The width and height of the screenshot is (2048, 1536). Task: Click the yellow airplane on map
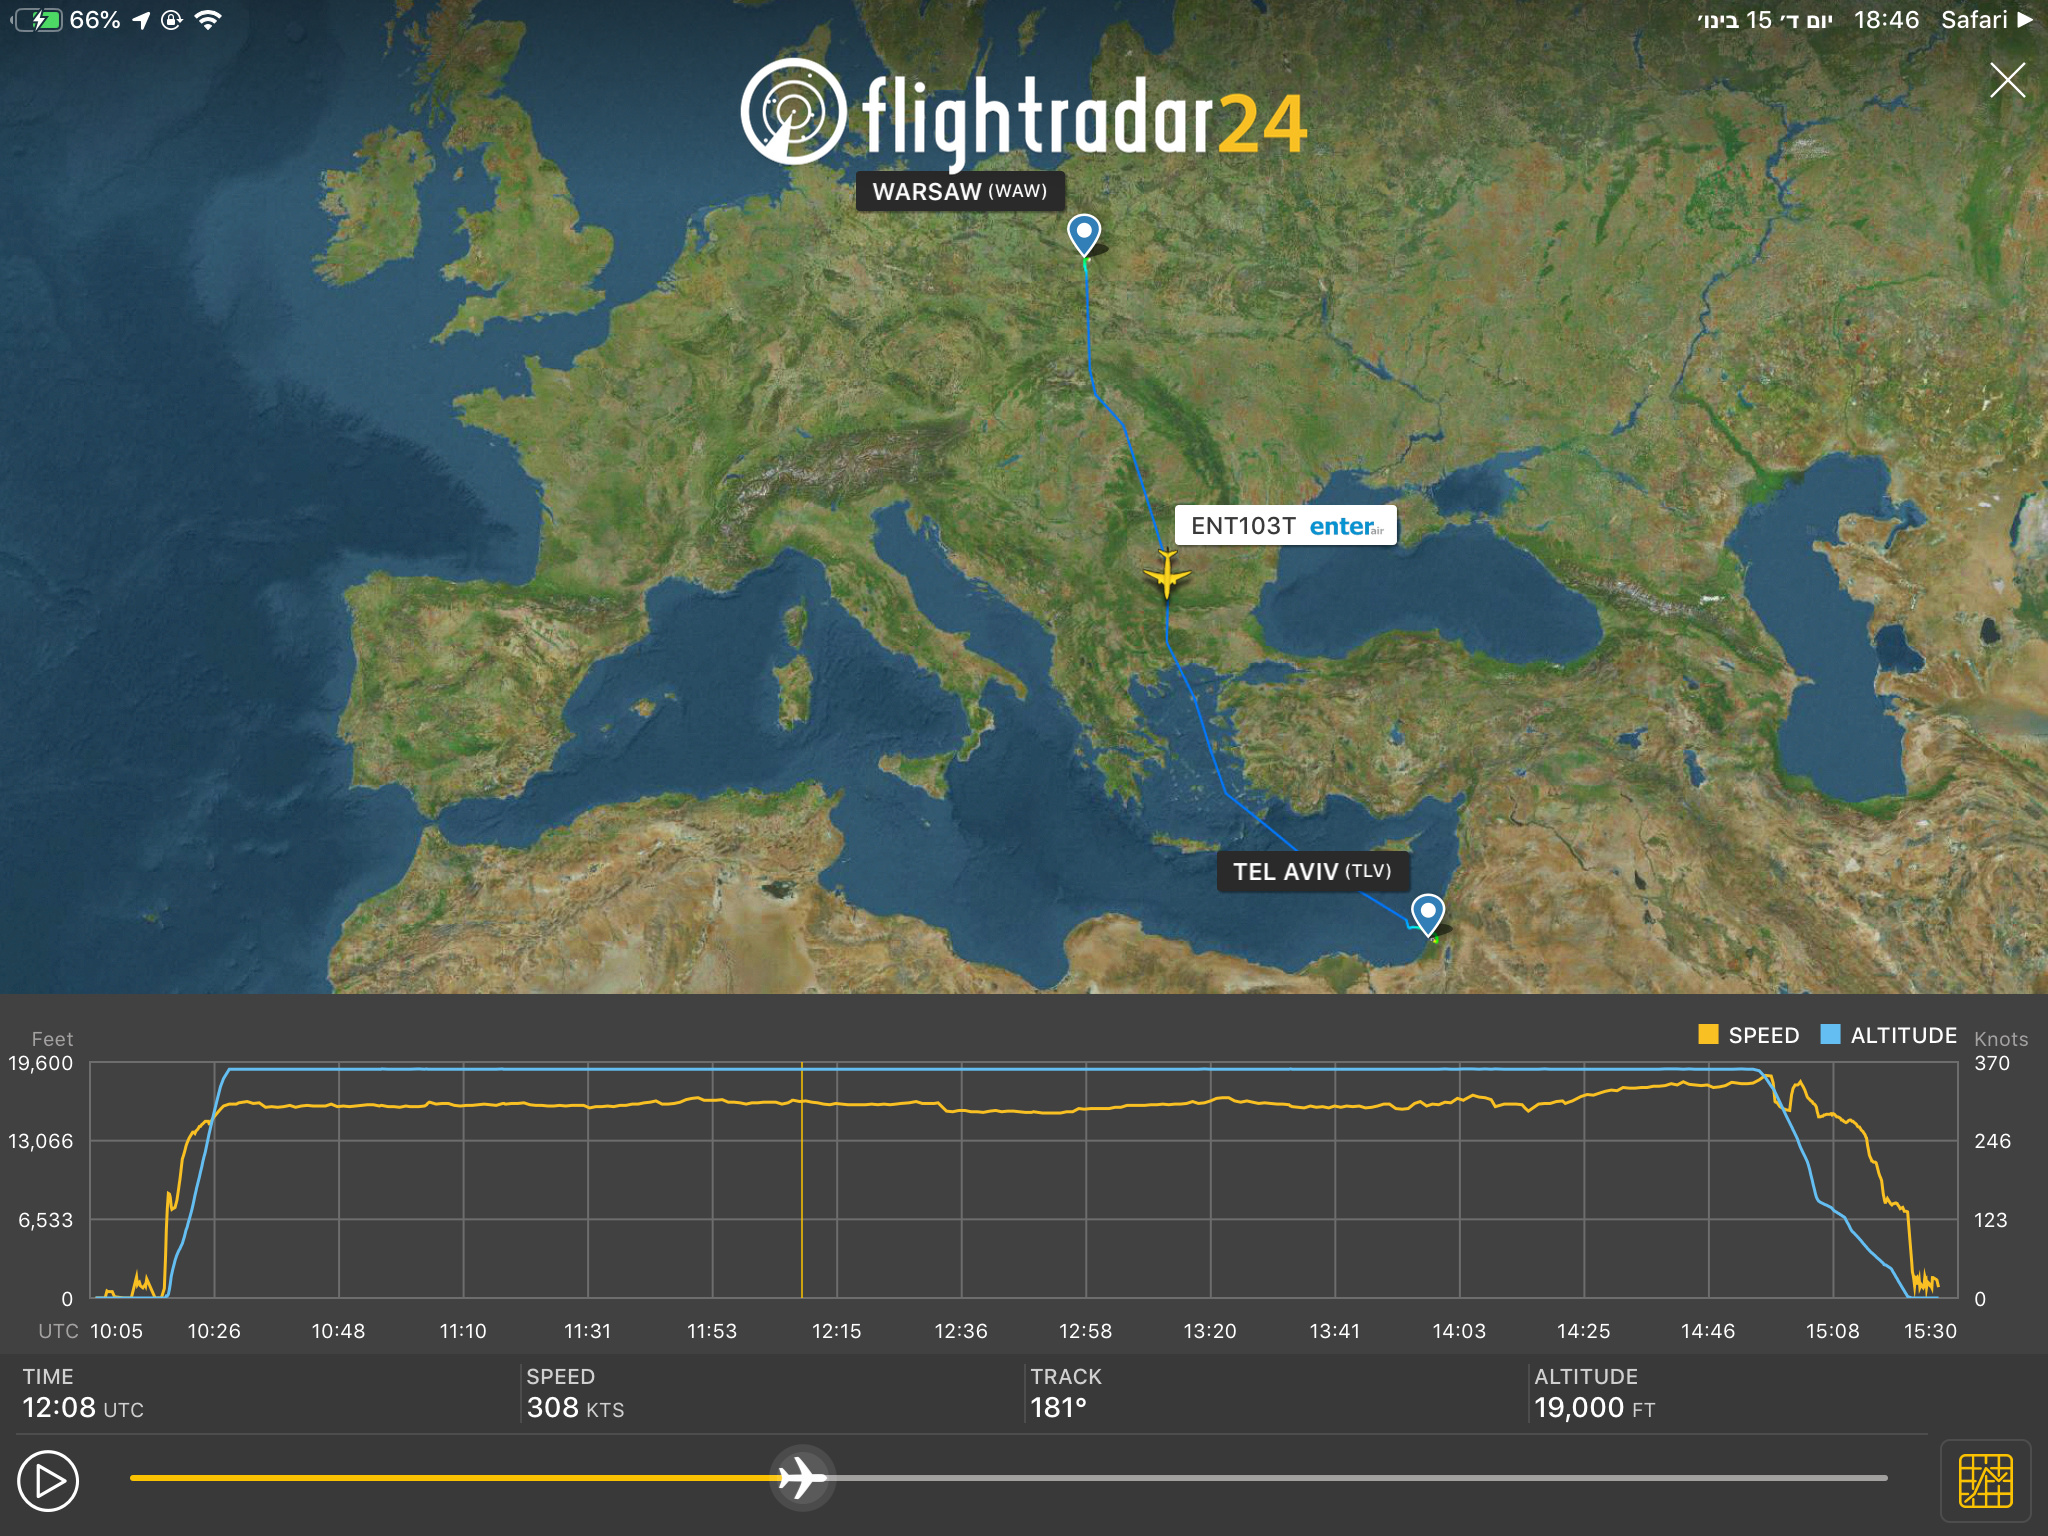point(1167,575)
